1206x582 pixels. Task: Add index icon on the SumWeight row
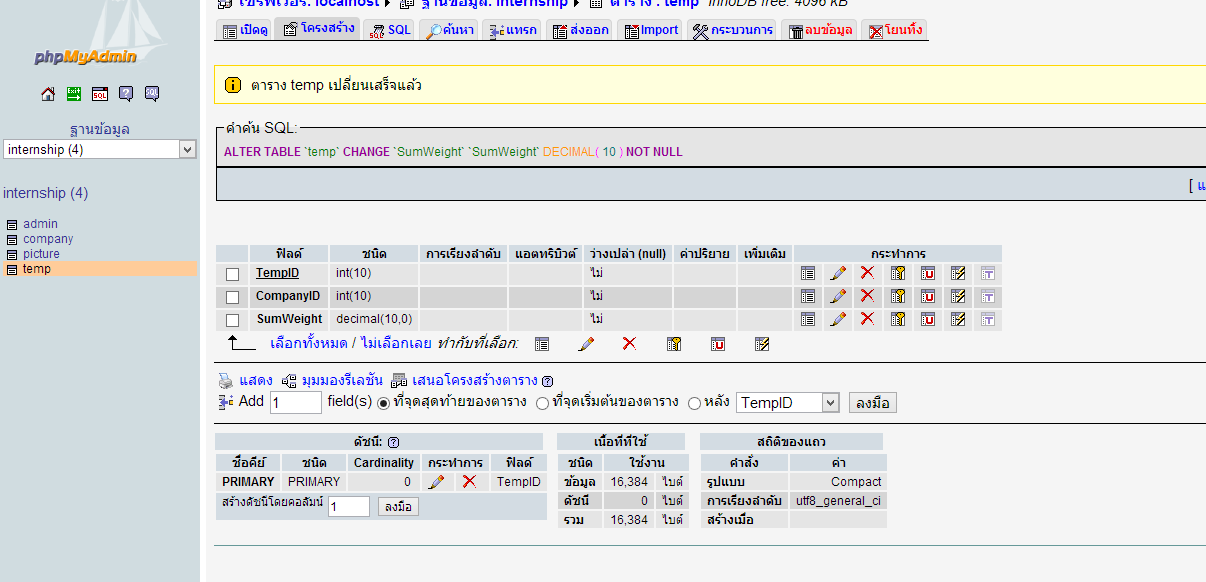[958, 319]
